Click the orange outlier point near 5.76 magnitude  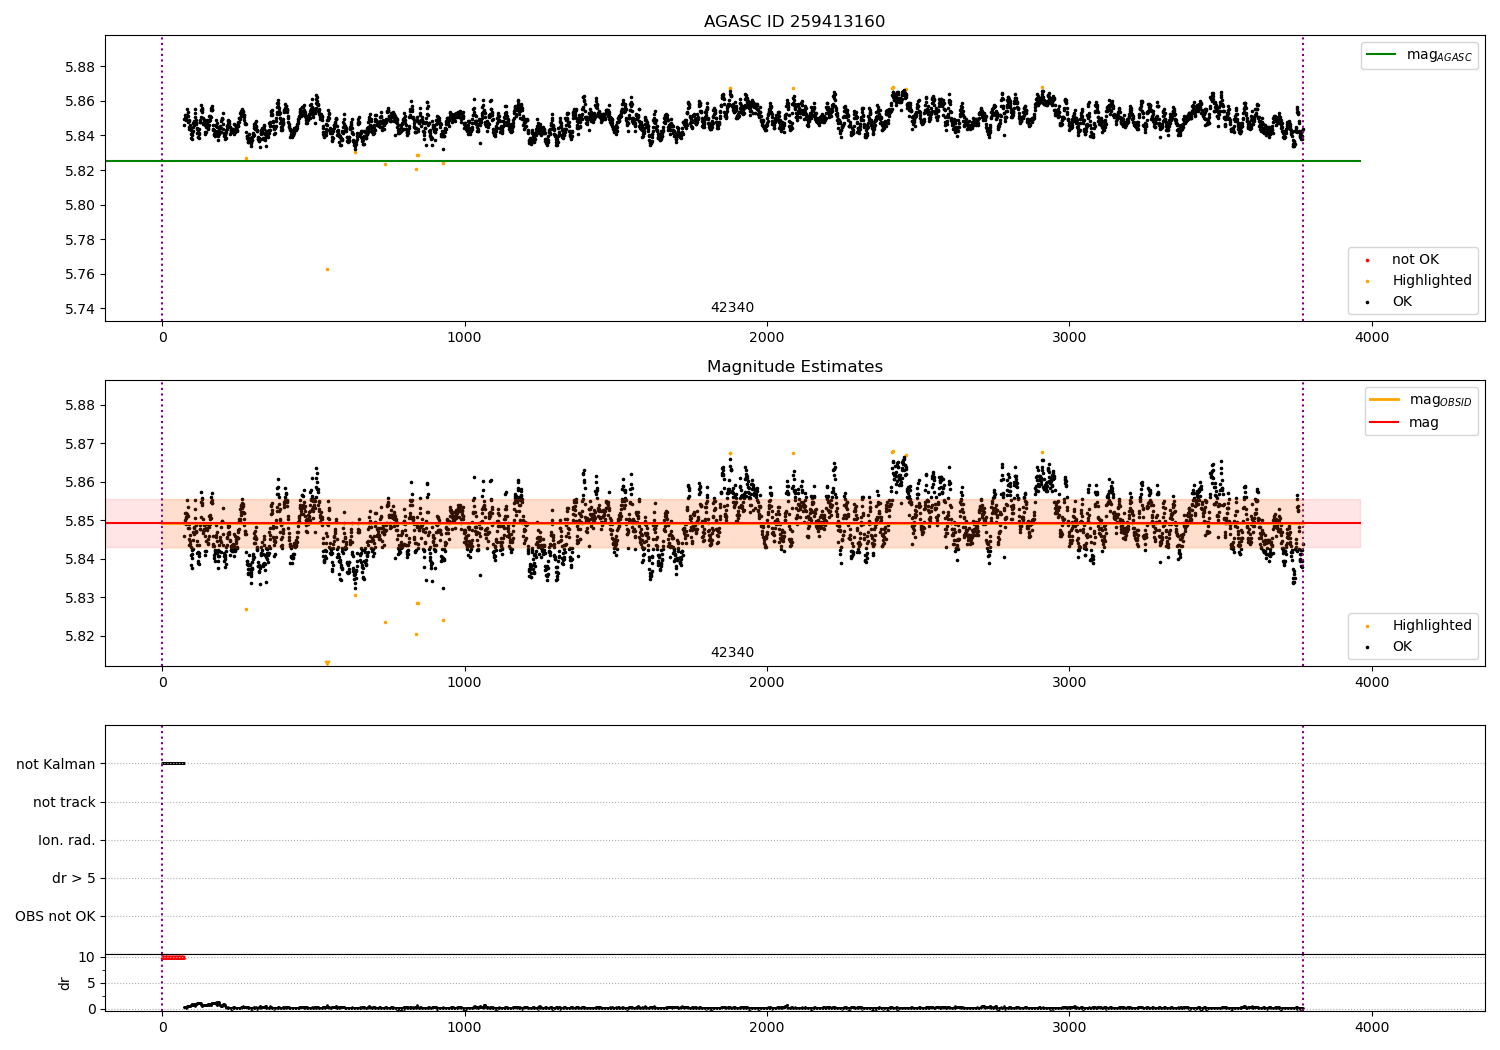(327, 269)
